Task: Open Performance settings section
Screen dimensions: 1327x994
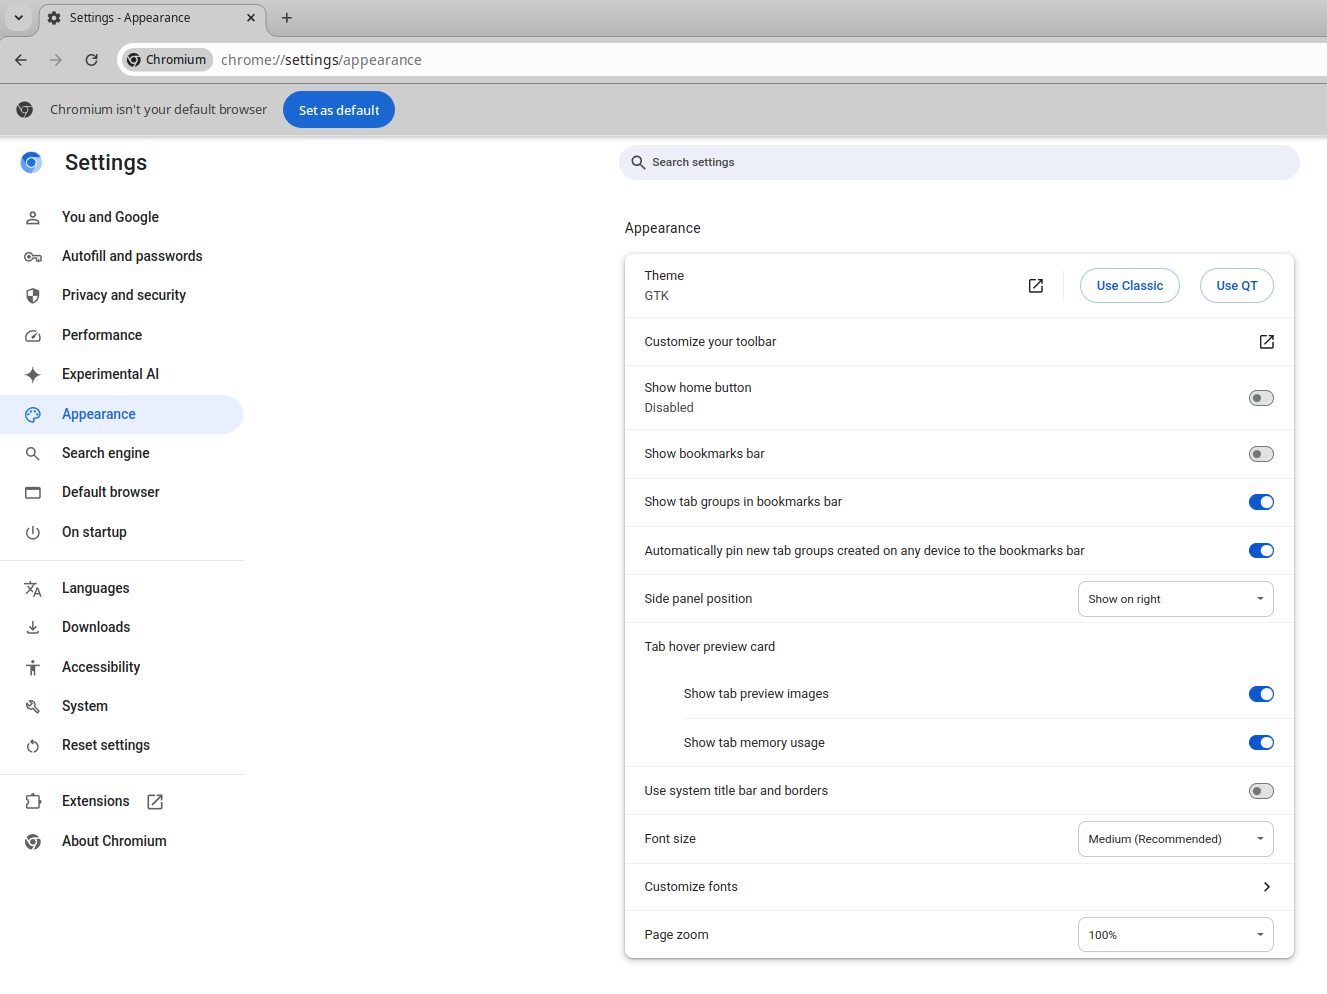Action: tap(121, 335)
